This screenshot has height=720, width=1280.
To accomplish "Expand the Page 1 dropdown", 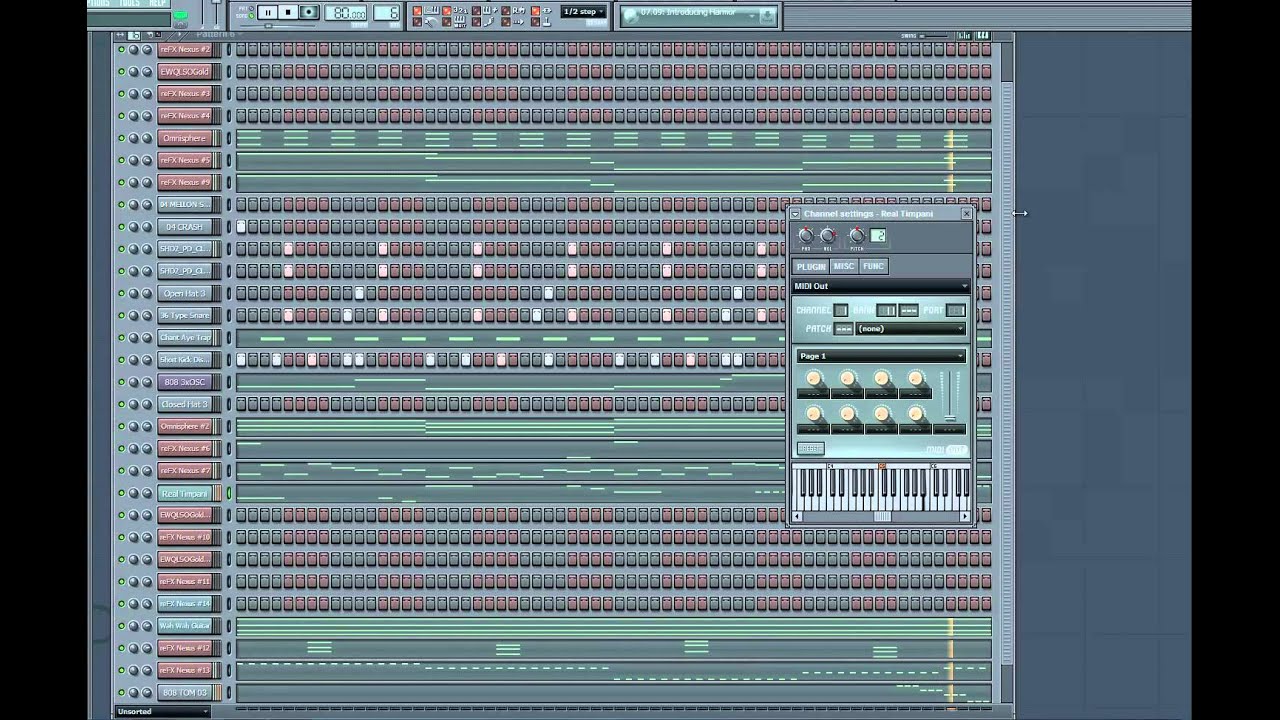I will tap(881, 356).
